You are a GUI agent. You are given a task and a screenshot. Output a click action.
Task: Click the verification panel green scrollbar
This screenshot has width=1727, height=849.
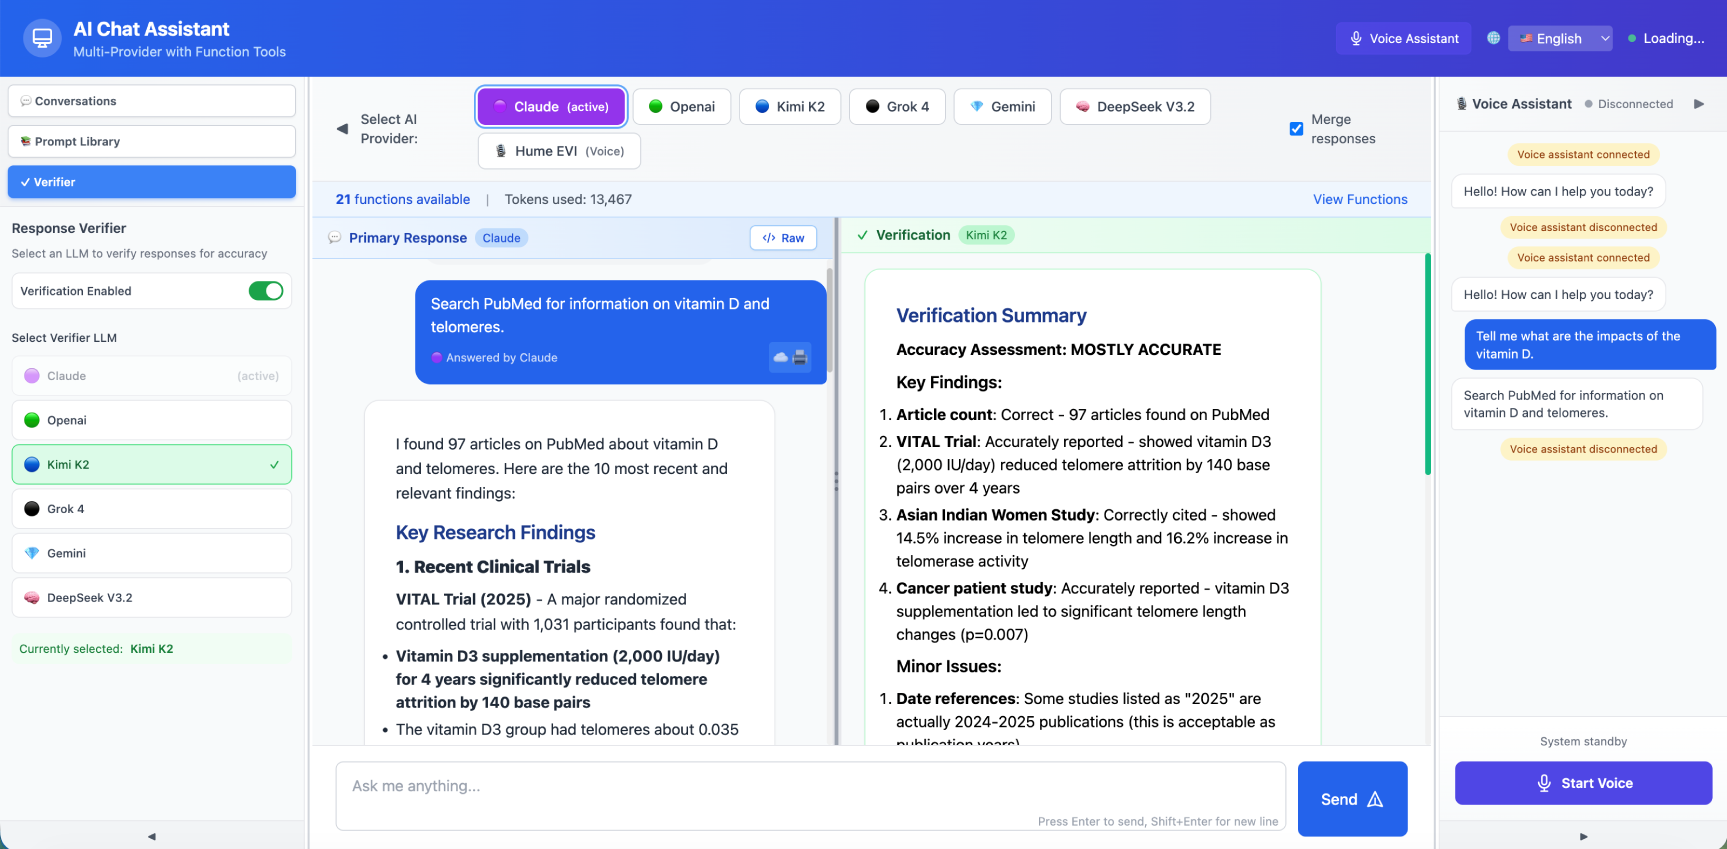click(x=1428, y=364)
